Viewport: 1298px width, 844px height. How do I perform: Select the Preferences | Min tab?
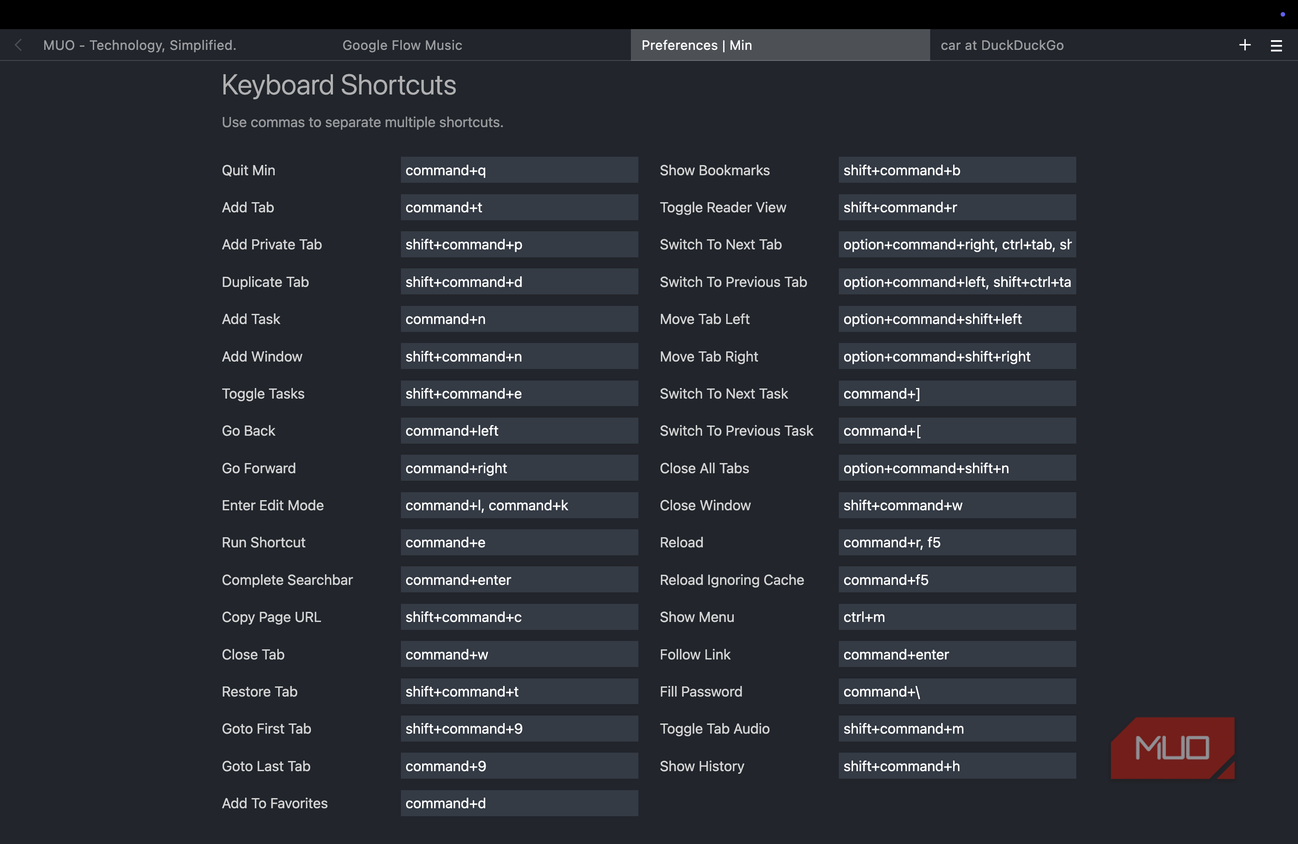[780, 45]
